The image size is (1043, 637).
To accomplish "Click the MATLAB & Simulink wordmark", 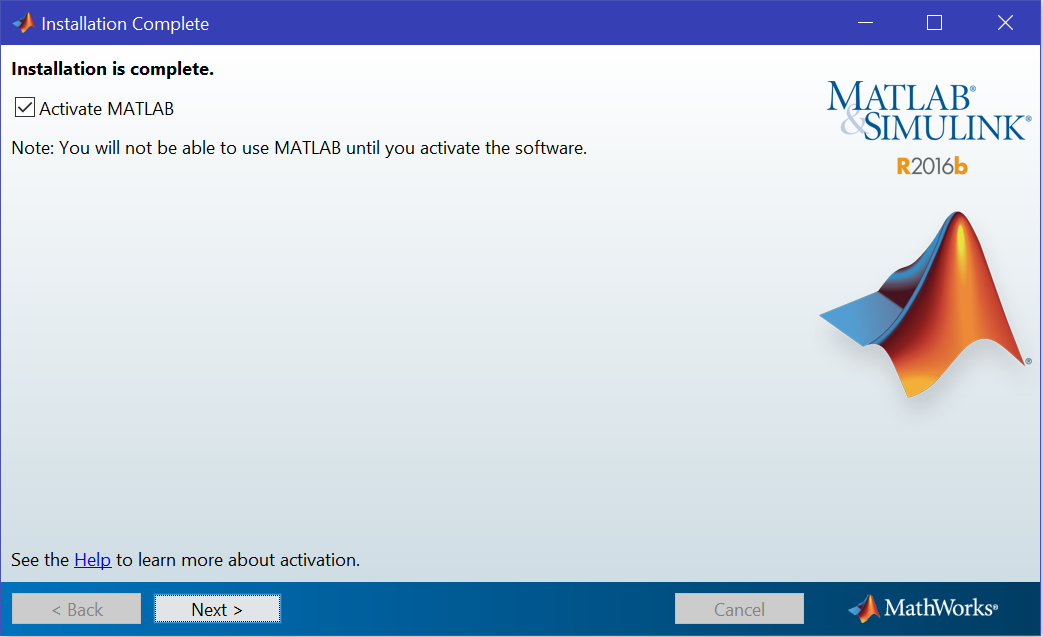I will [x=929, y=111].
